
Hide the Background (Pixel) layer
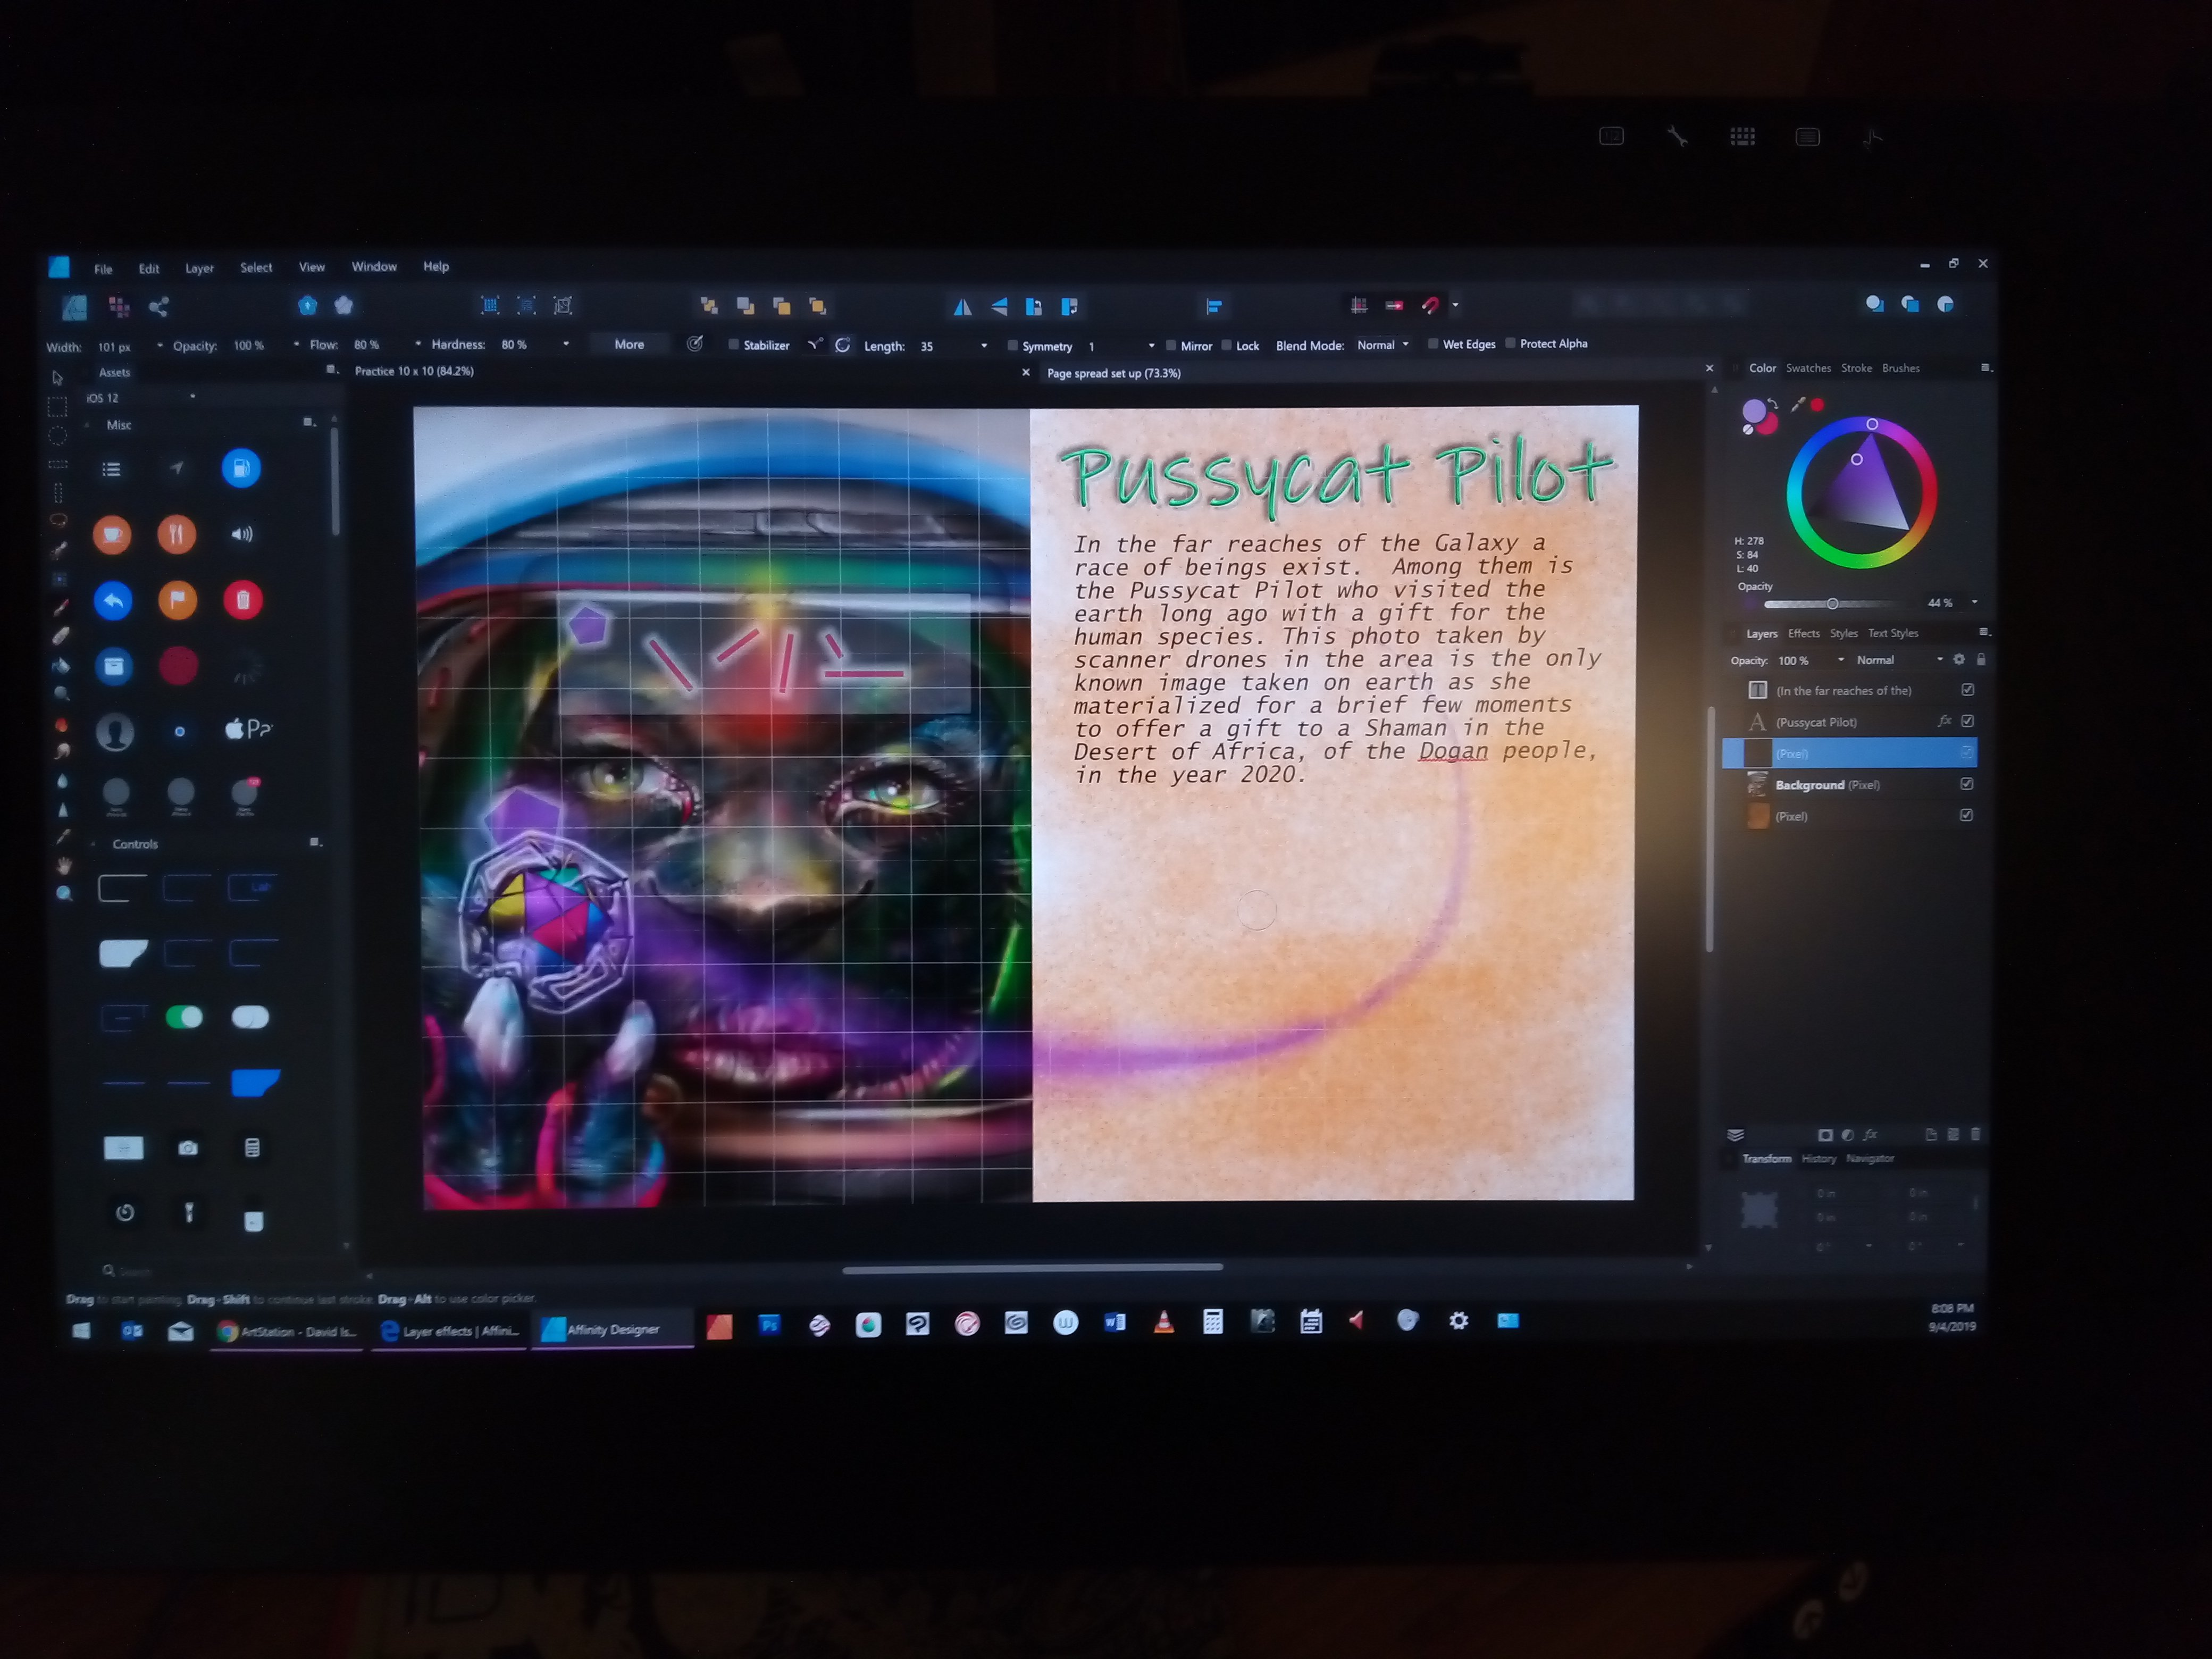coord(1966,784)
